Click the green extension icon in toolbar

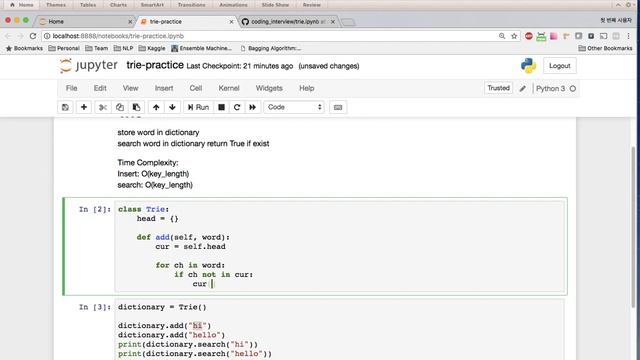point(541,36)
